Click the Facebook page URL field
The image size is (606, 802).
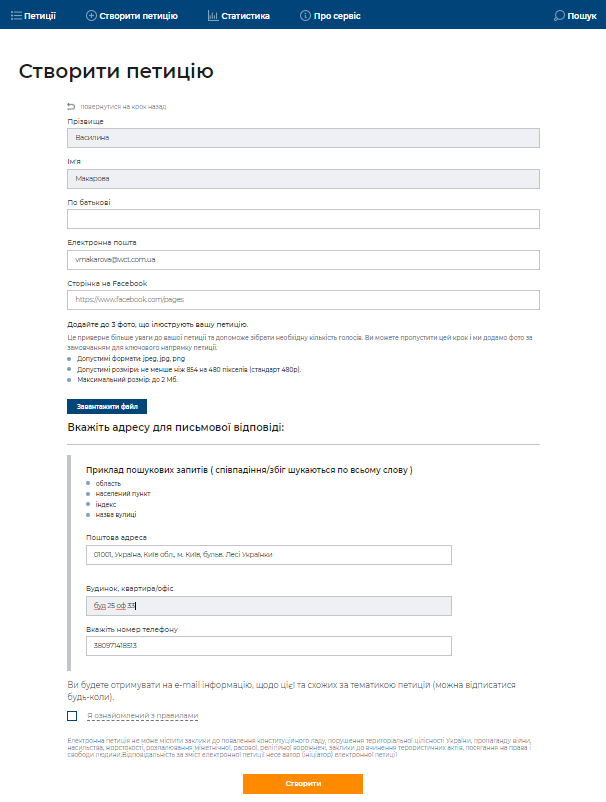tap(303, 300)
